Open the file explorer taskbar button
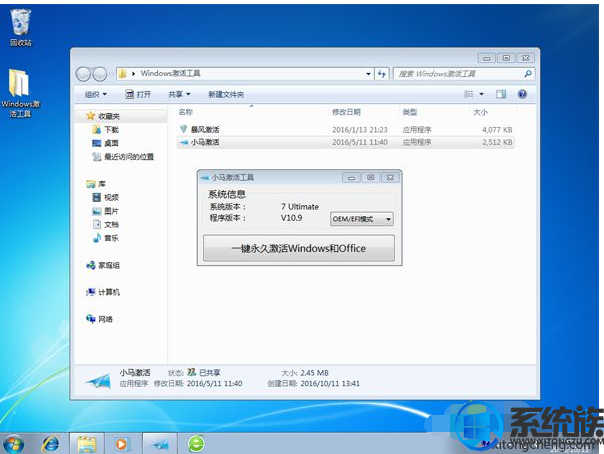 87,444
